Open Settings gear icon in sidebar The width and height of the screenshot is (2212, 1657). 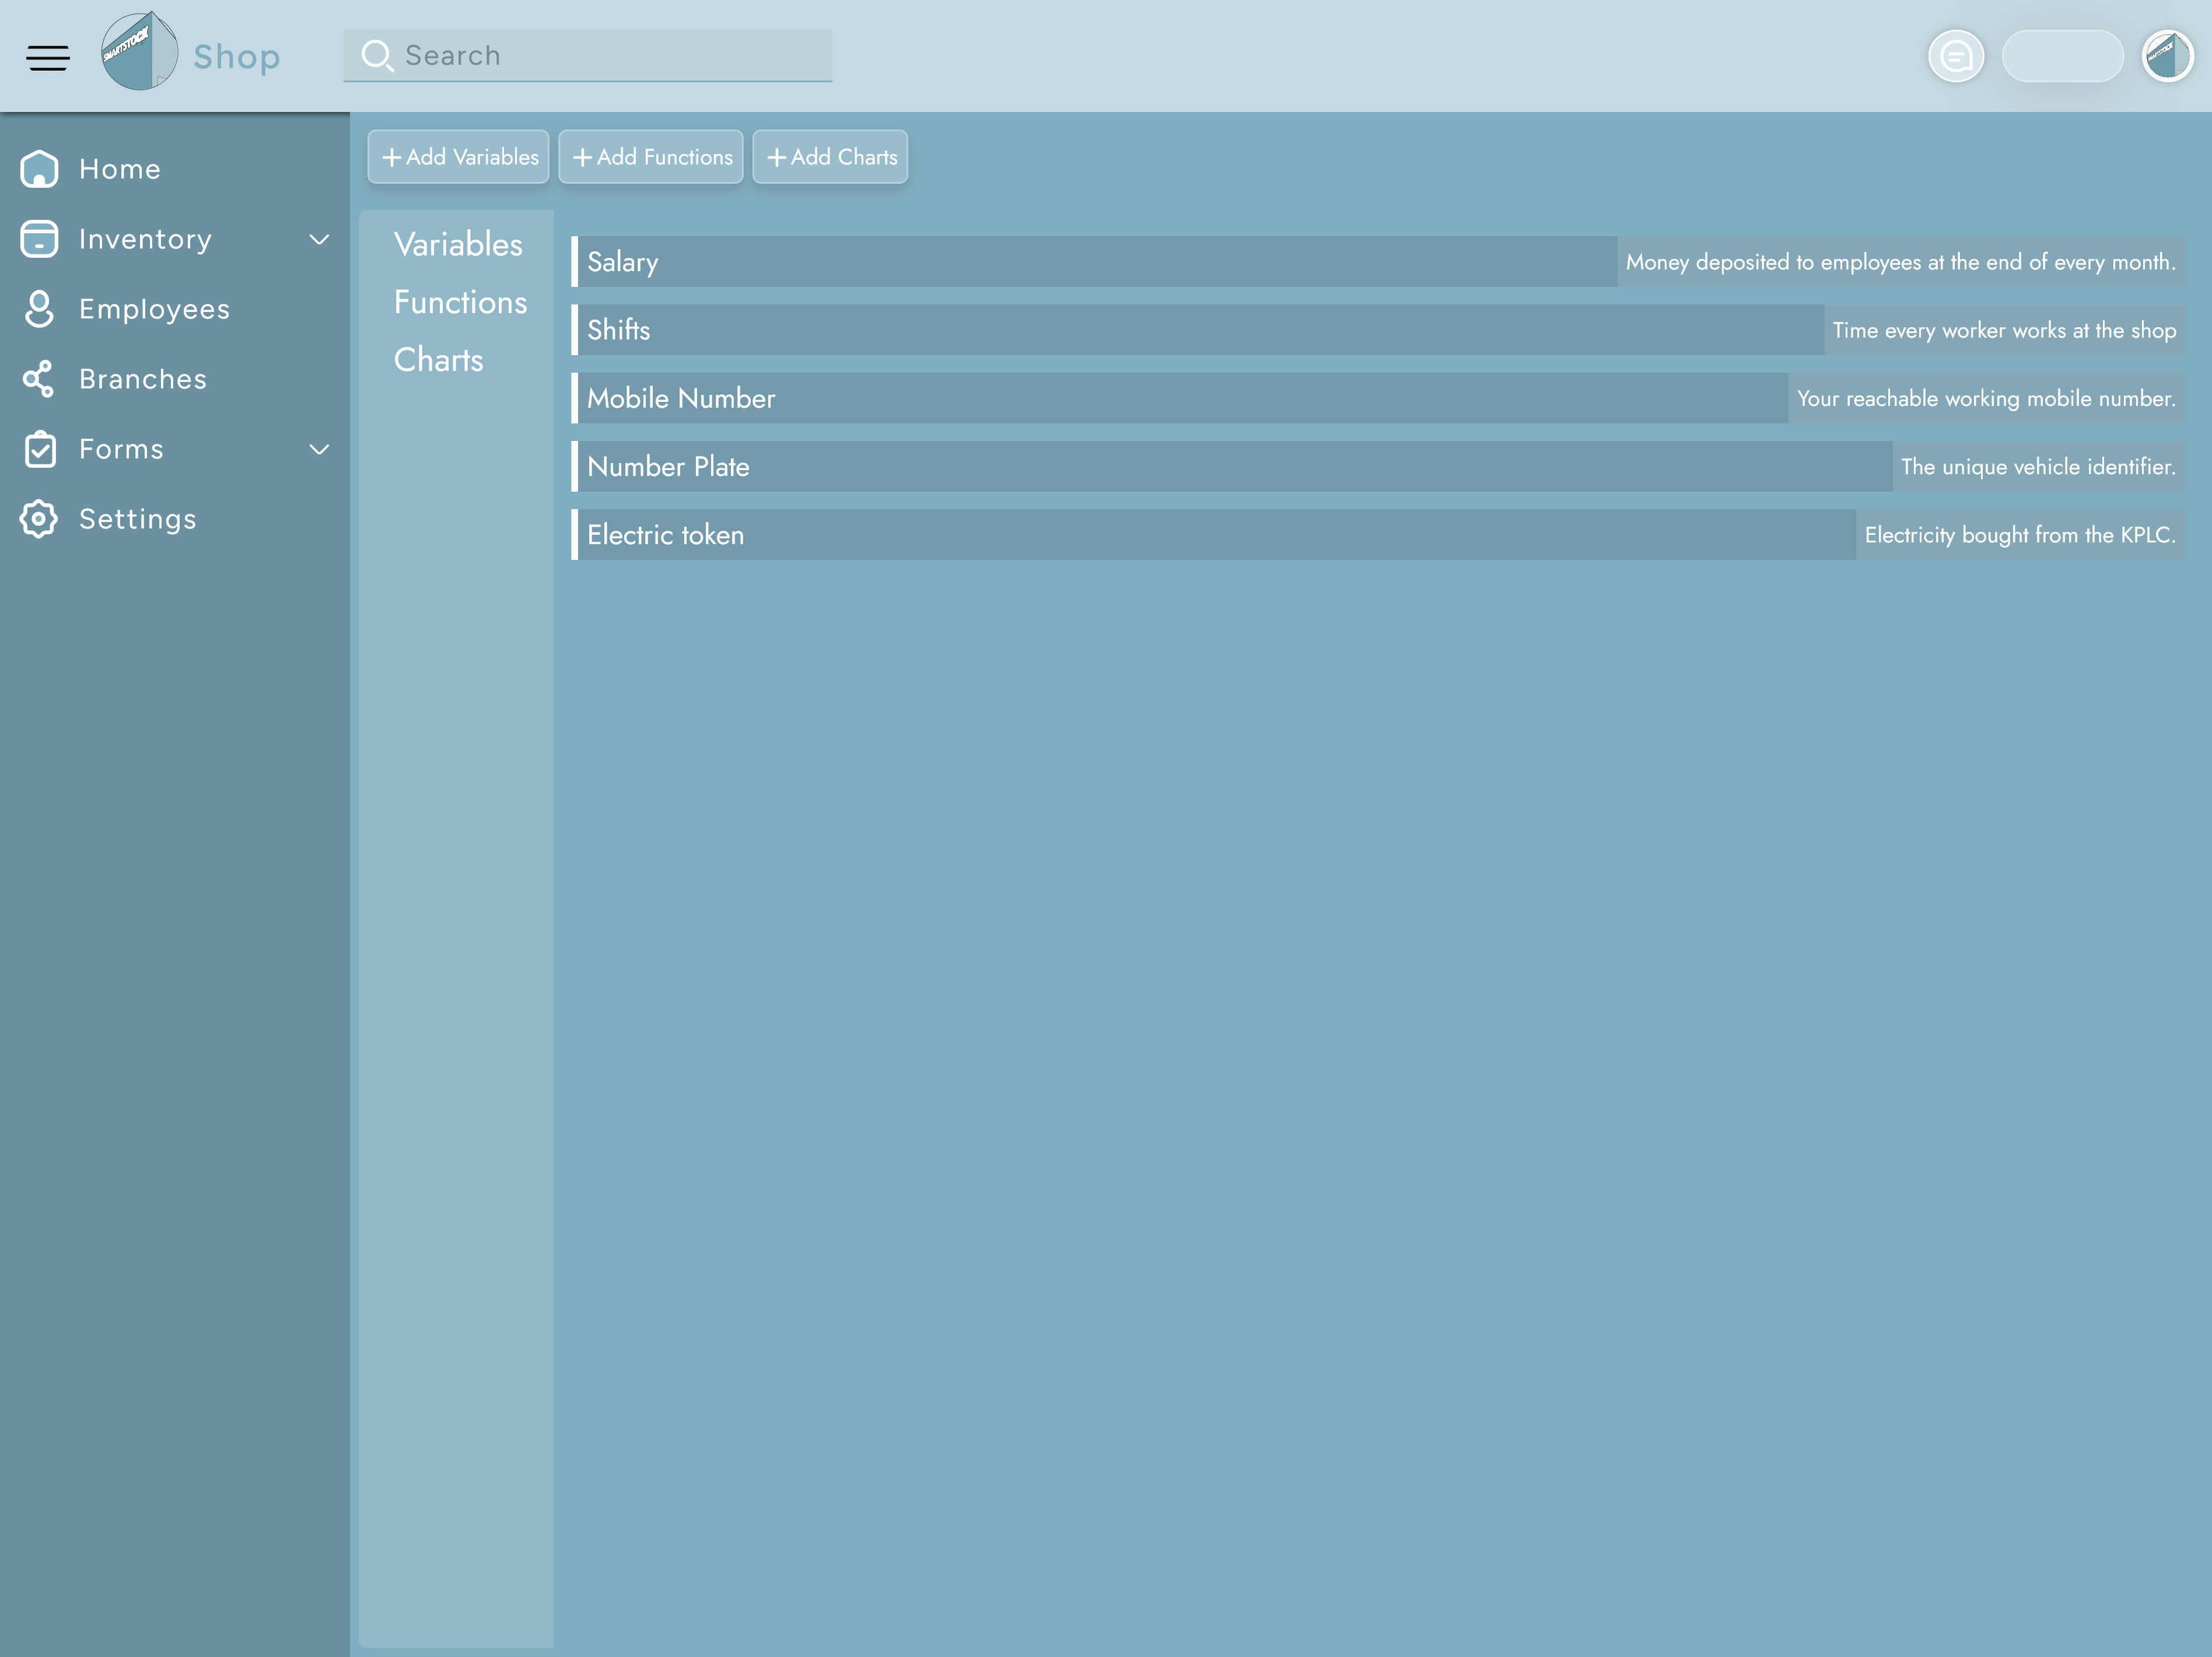click(39, 519)
